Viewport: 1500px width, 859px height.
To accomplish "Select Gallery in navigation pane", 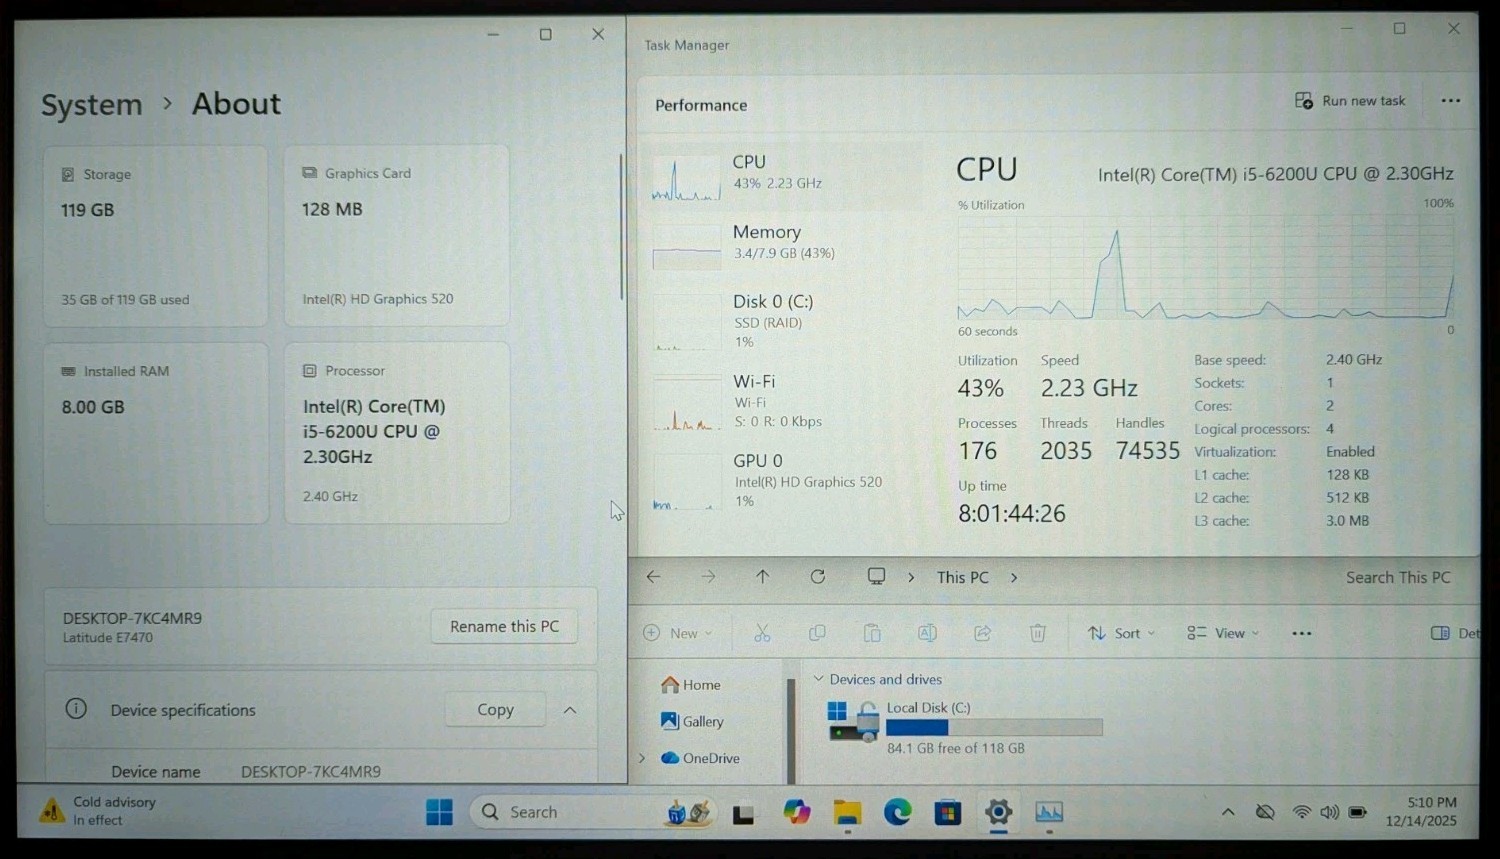I will [692, 721].
